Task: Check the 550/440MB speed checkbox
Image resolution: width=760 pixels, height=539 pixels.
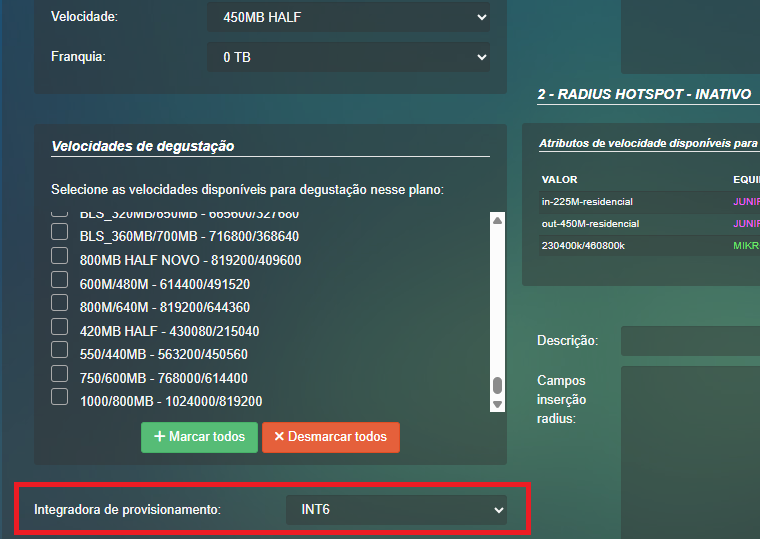Action: [x=60, y=349]
